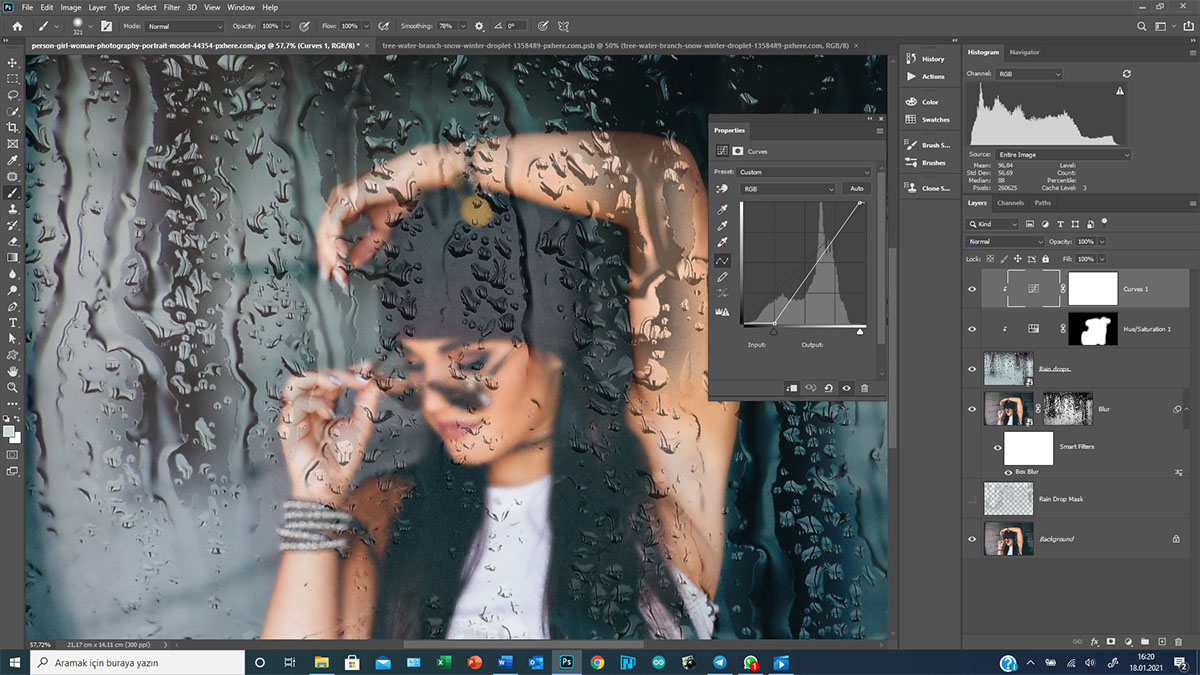The image size is (1200, 675).
Task: Hide the Curves 1 layer
Action: (x=972, y=289)
